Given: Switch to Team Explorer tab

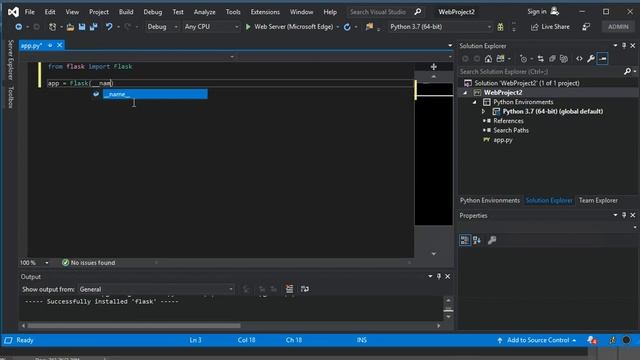Looking at the screenshot, I should (x=598, y=200).
